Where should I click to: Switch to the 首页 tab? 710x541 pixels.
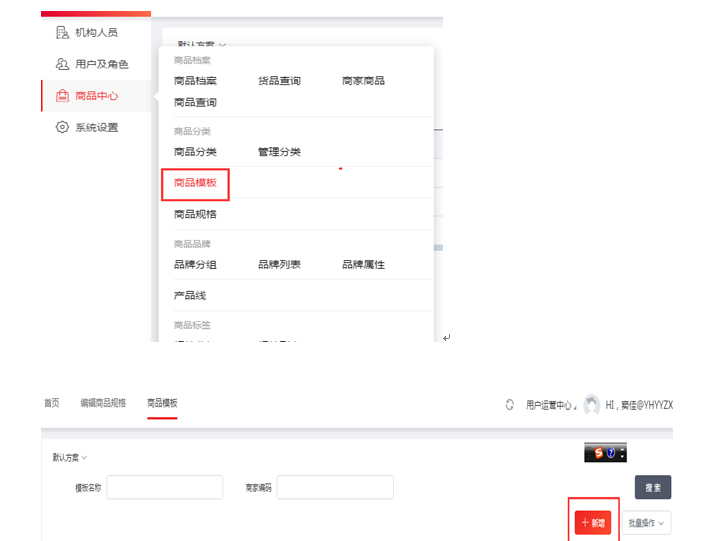(x=52, y=403)
